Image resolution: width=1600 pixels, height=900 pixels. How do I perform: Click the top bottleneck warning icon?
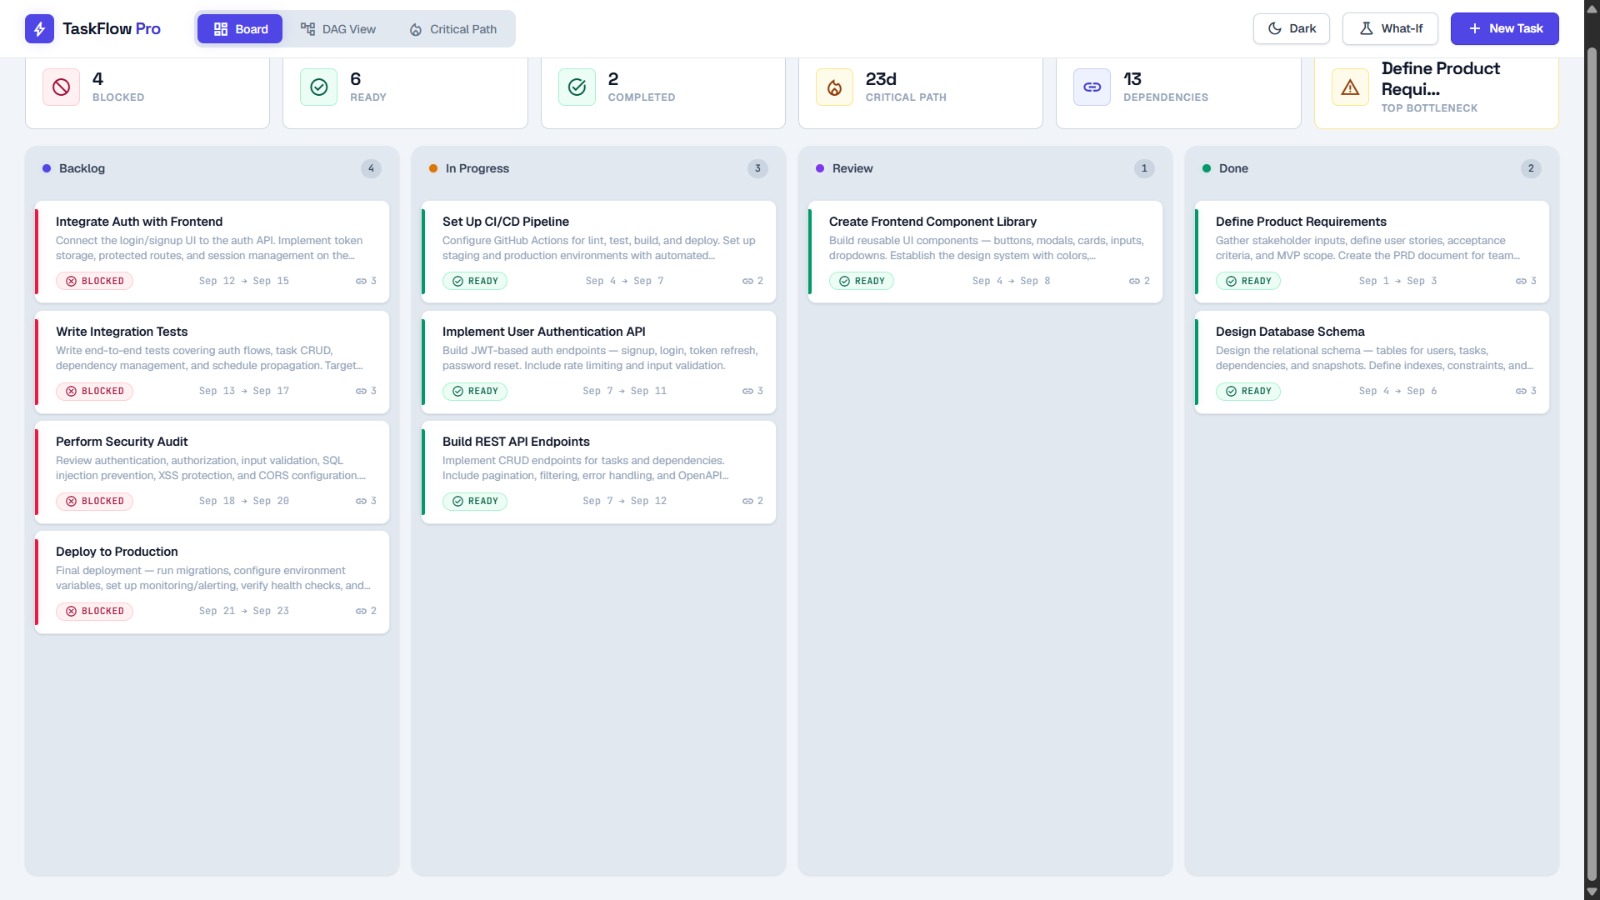tap(1350, 87)
